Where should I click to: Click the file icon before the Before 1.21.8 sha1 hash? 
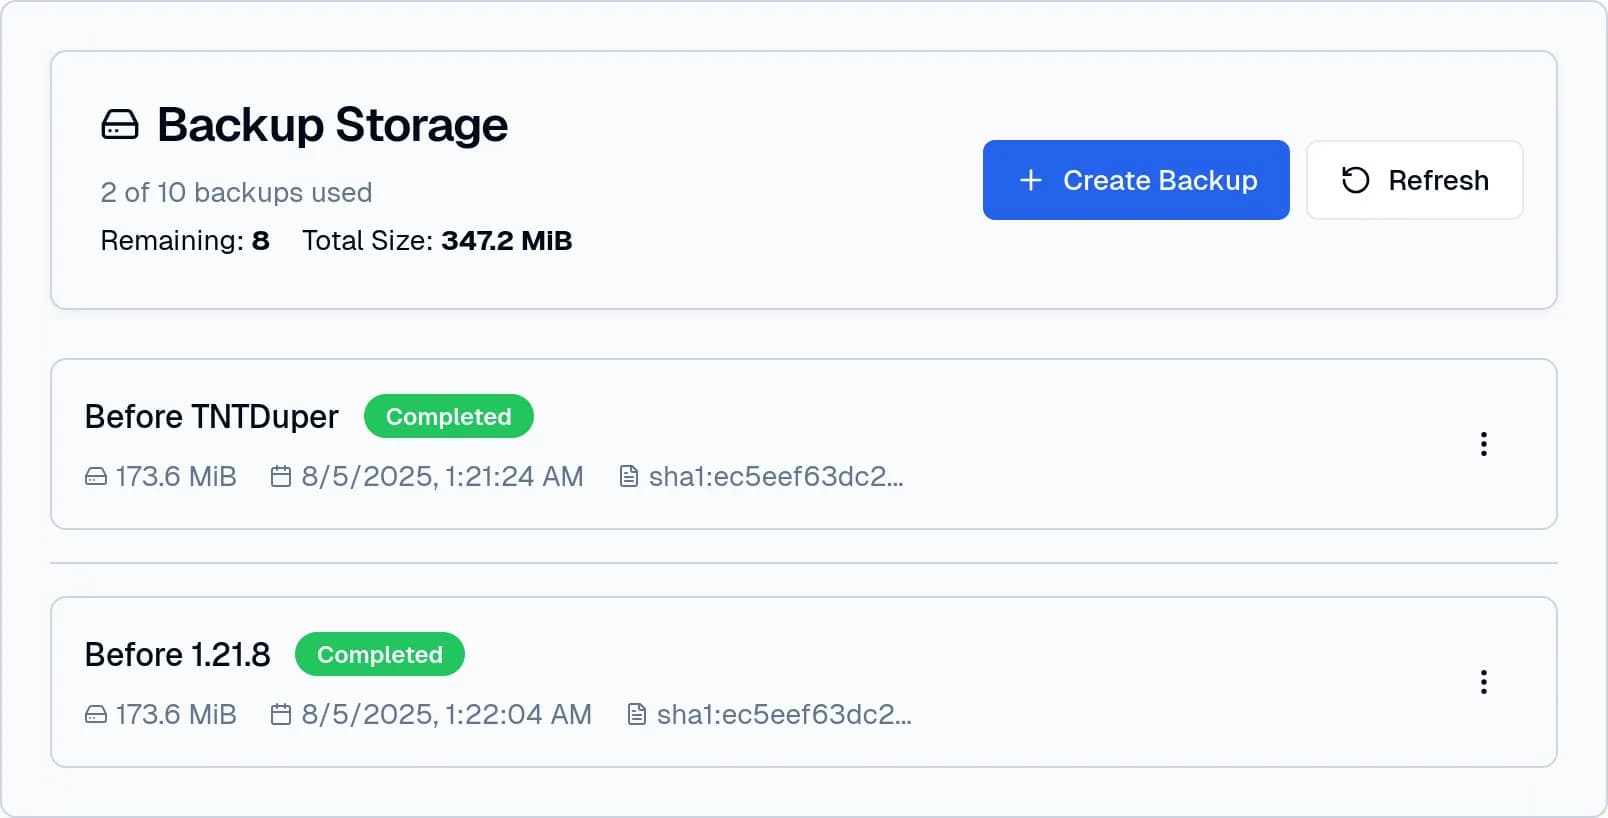point(639,715)
